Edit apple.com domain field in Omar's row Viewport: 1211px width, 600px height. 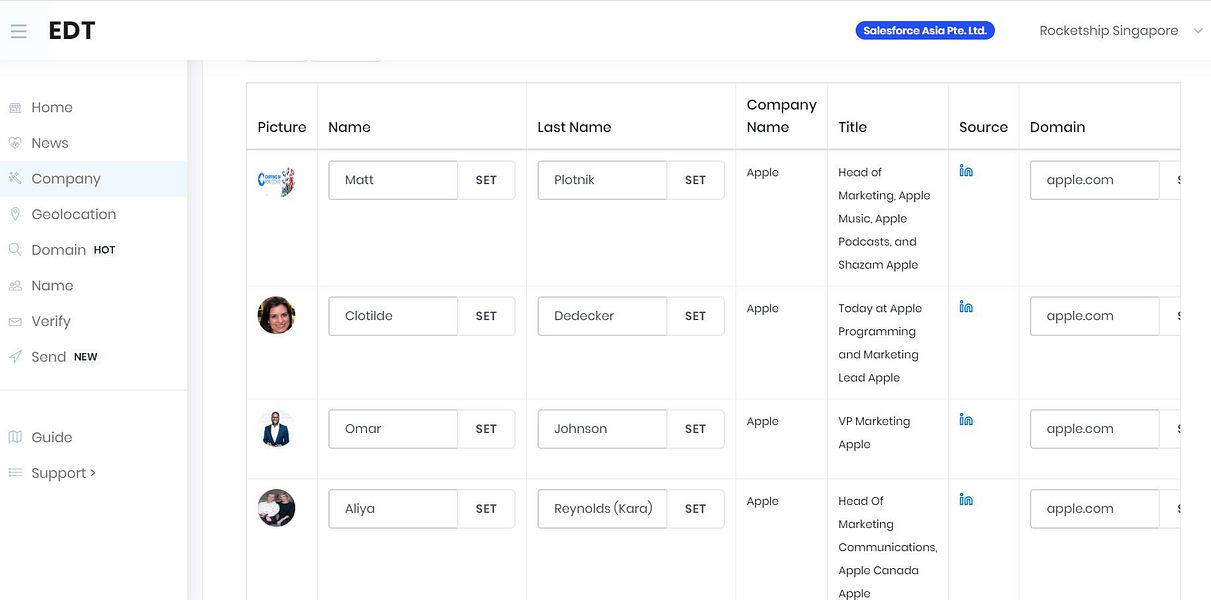click(x=1095, y=429)
